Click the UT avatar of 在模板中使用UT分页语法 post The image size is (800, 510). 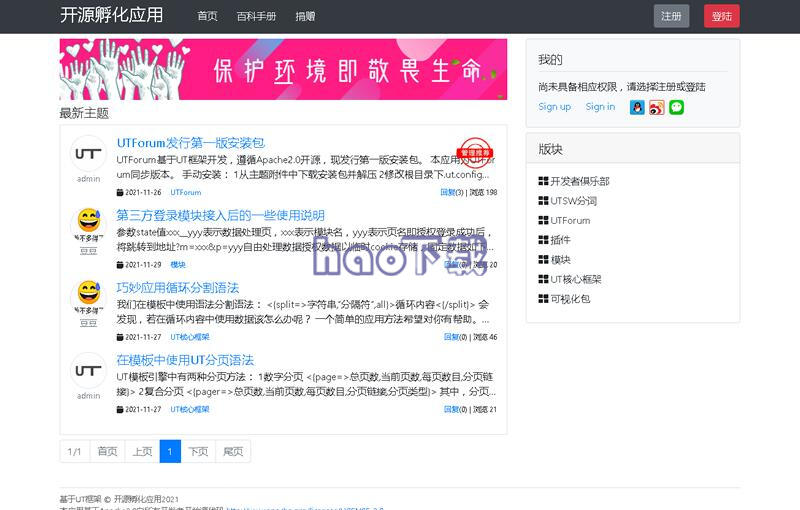[x=88, y=370]
